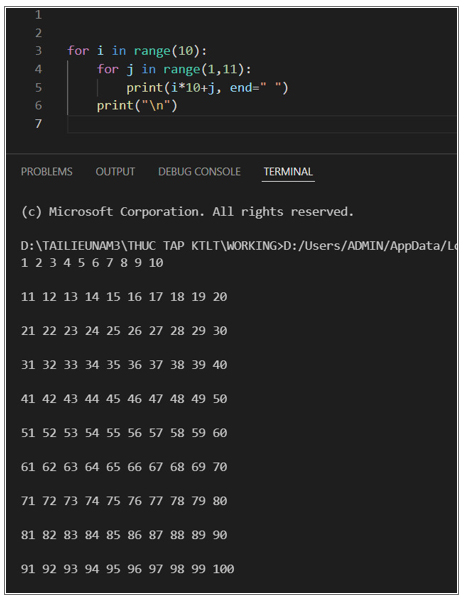The image size is (466, 602).
Task: Open the OUTPUT panel tab
Action: [115, 171]
